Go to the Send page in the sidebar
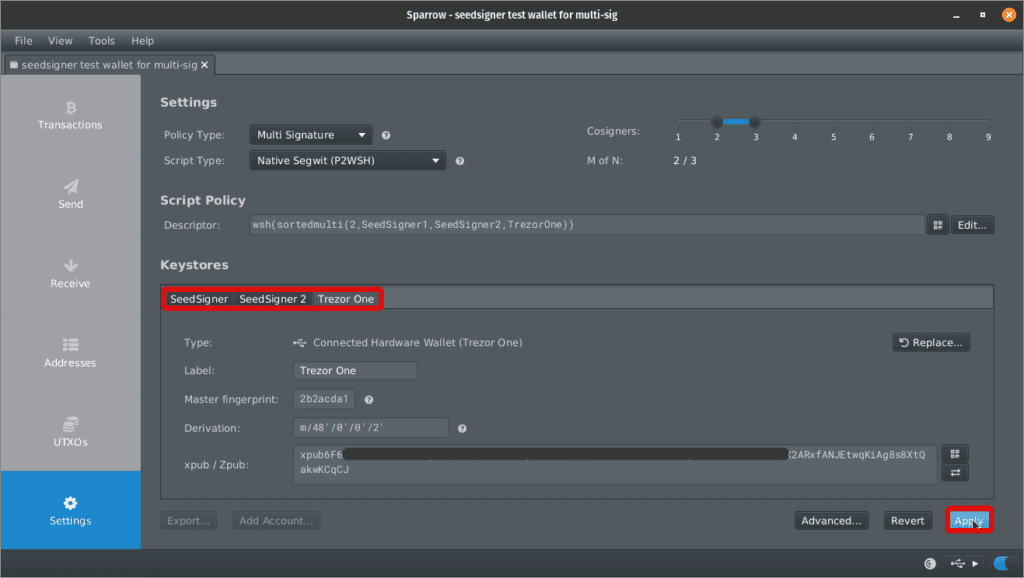This screenshot has height=578, width=1024. click(71, 195)
